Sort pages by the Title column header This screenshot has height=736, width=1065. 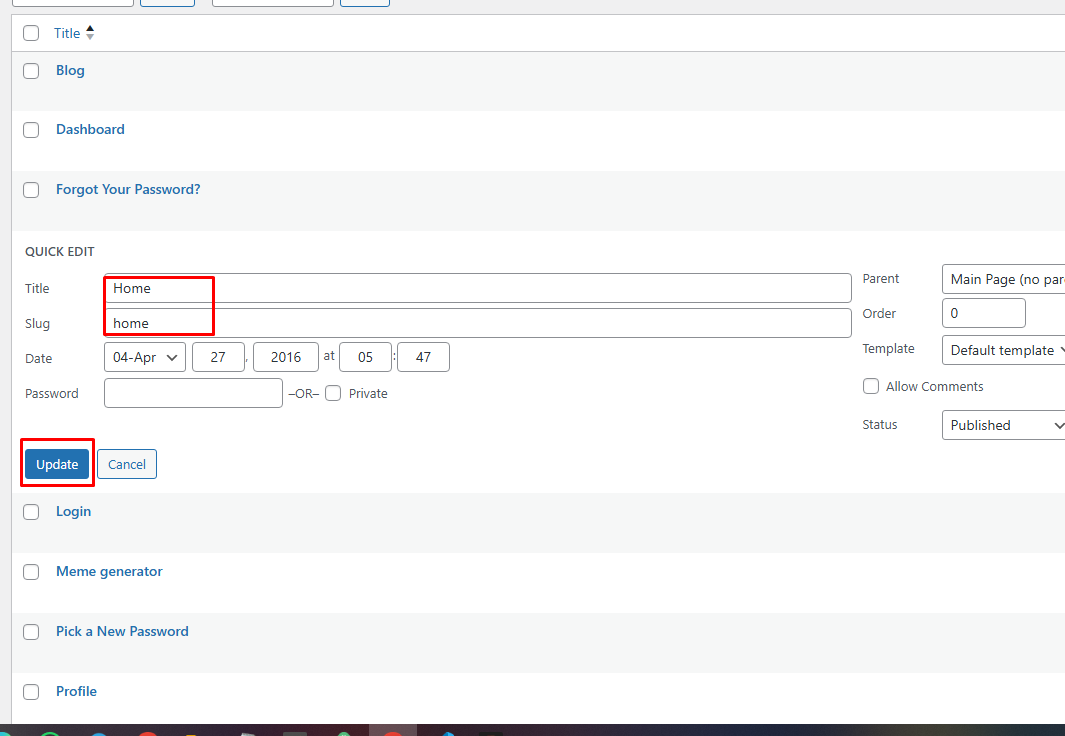[67, 33]
